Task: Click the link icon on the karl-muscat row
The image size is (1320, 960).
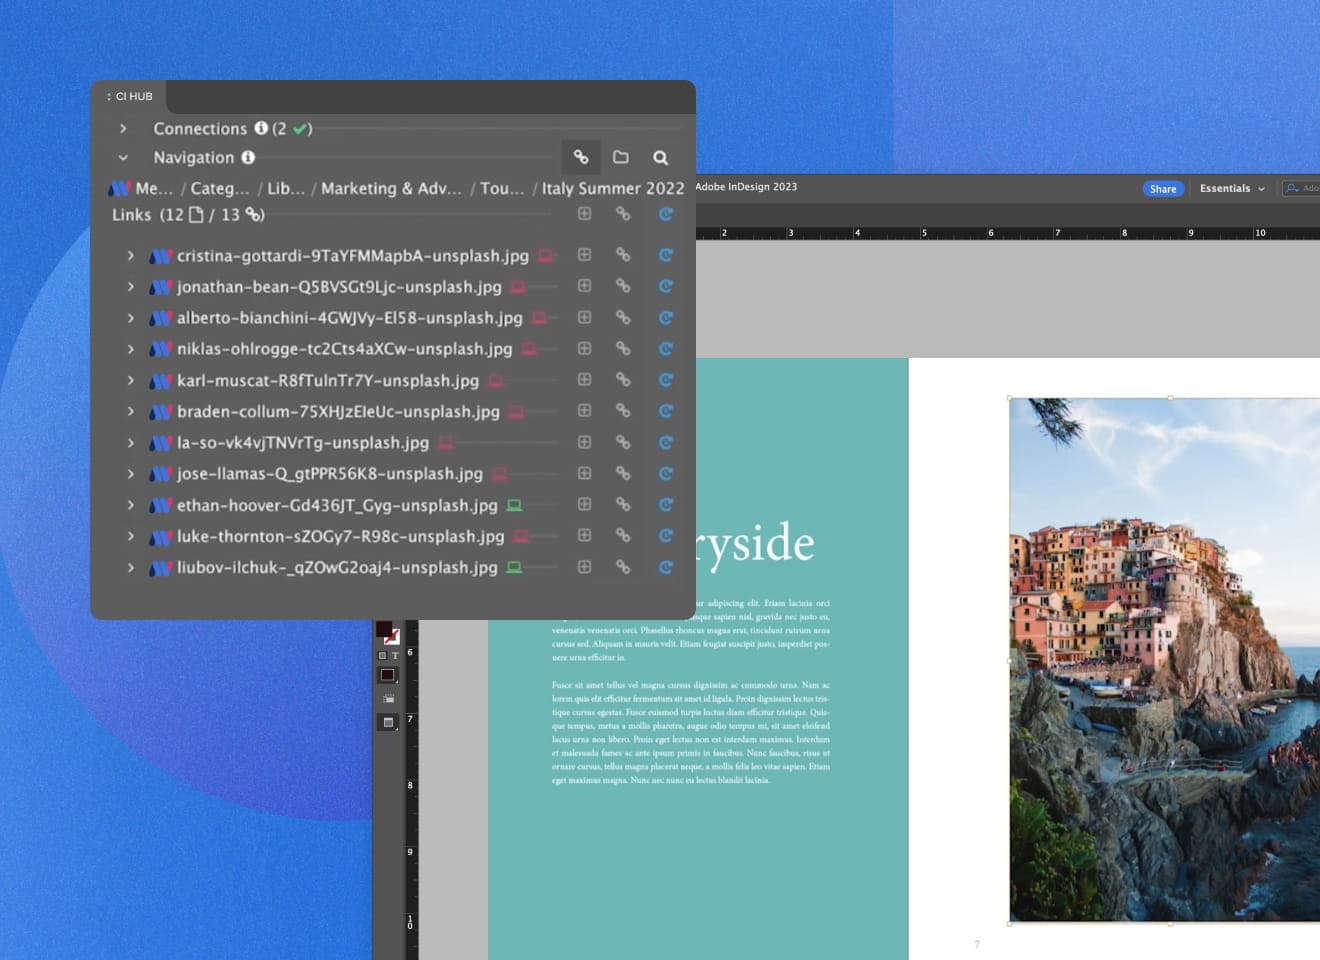Action: [623, 380]
